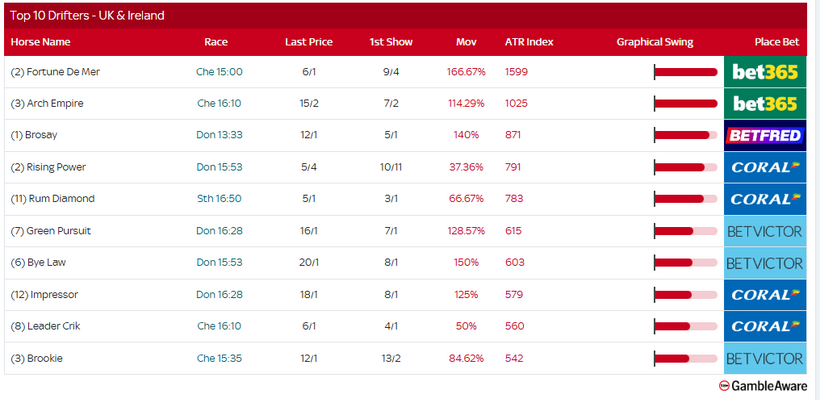
Task: Click Fortune De Mer graphical swing bar
Action: click(x=685, y=72)
